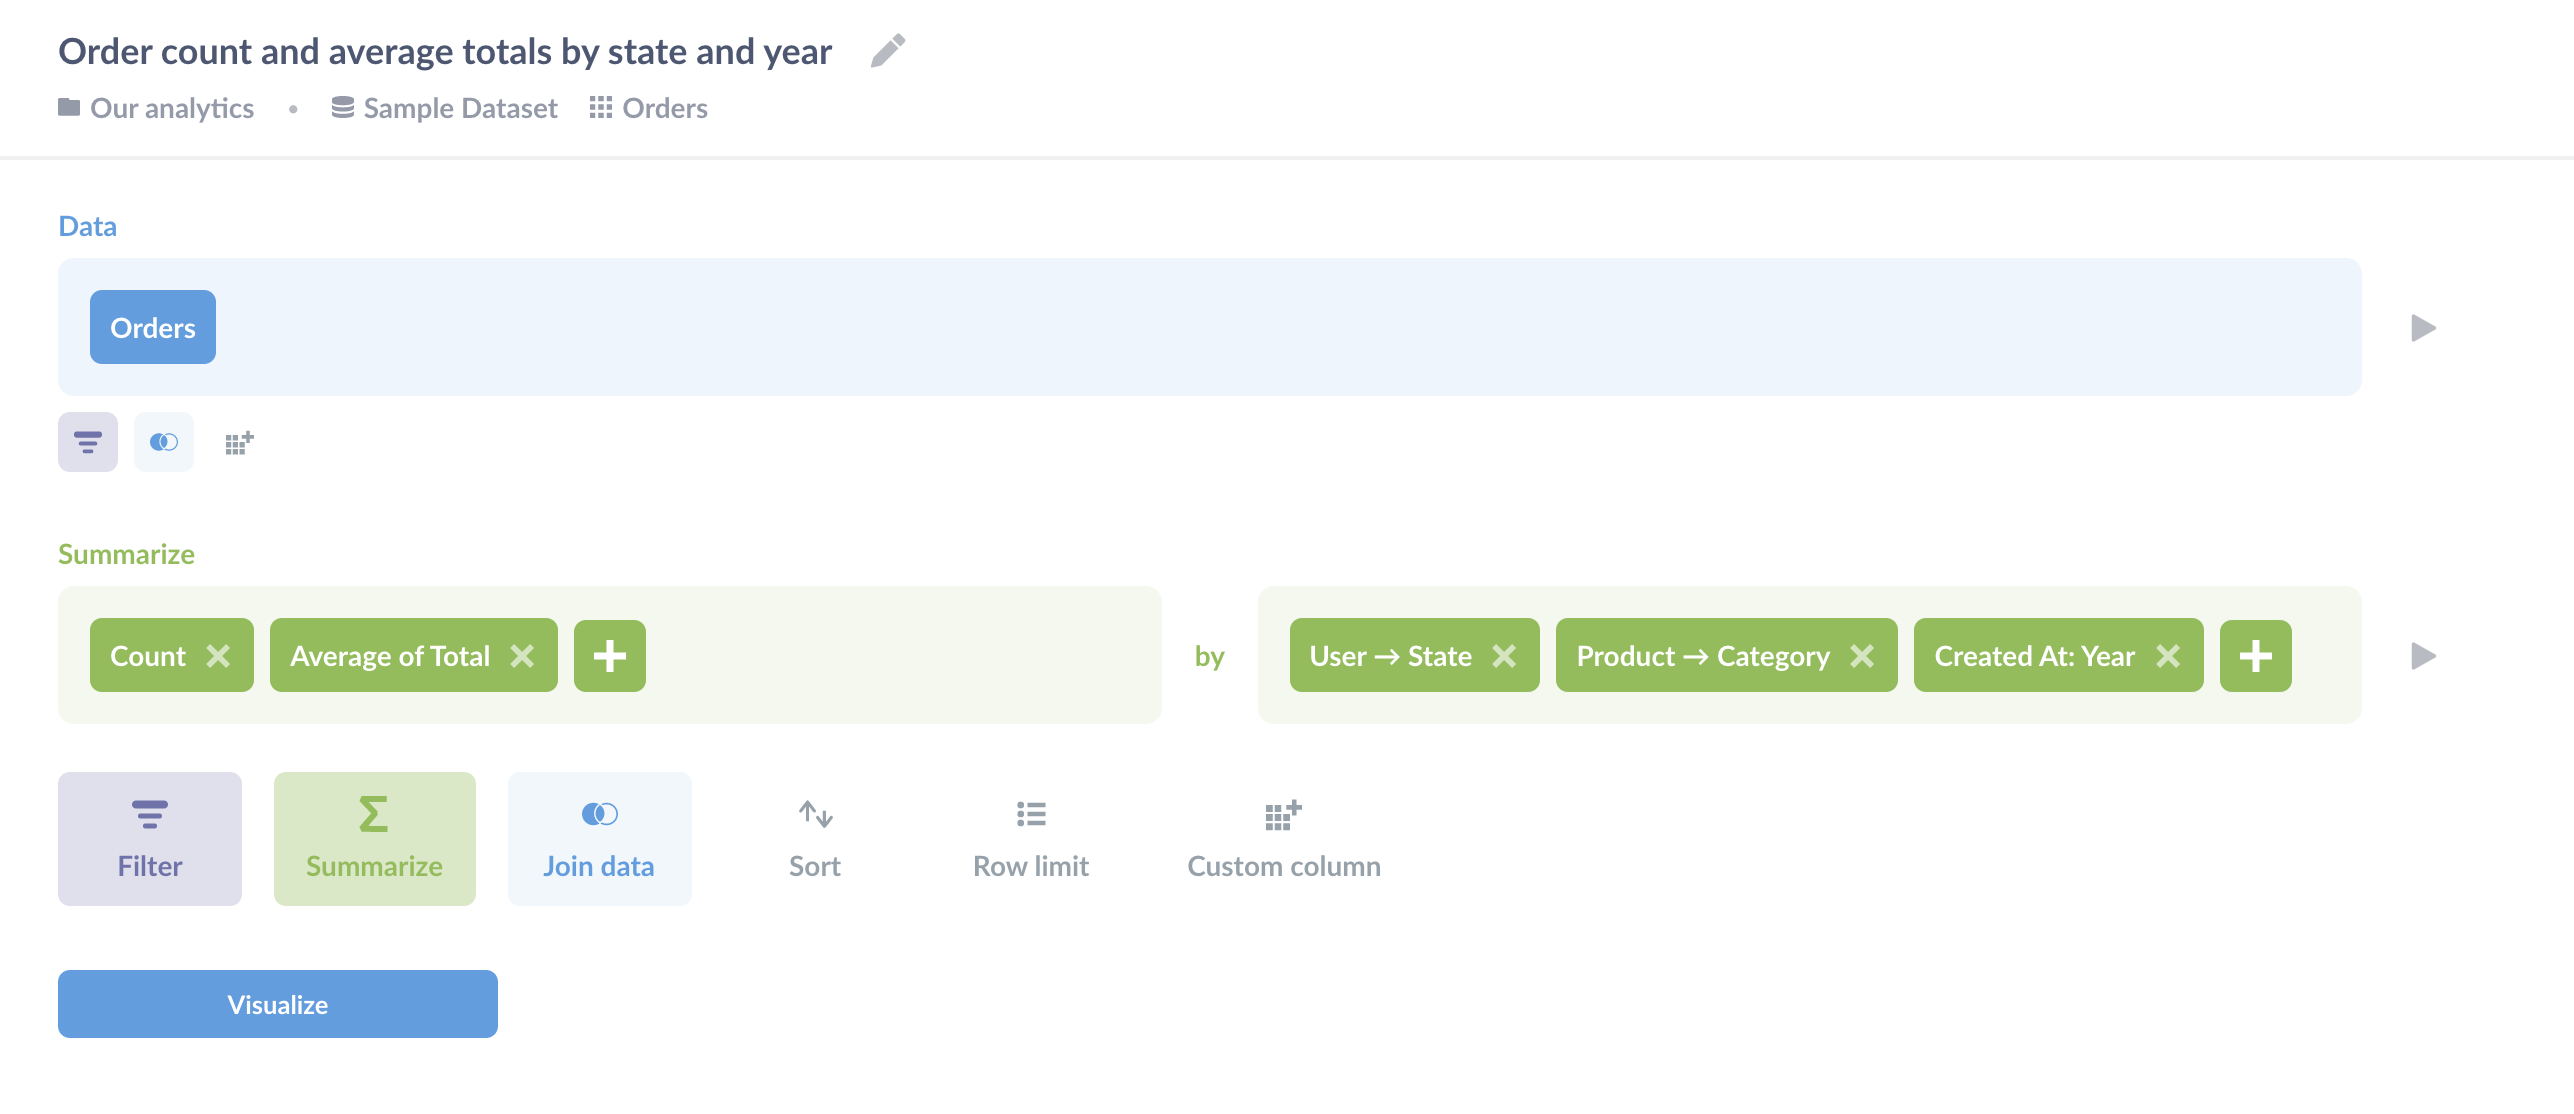Open the Orders table picker
This screenshot has height=1114, width=2574.
pyautogui.click(x=153, y=328)
